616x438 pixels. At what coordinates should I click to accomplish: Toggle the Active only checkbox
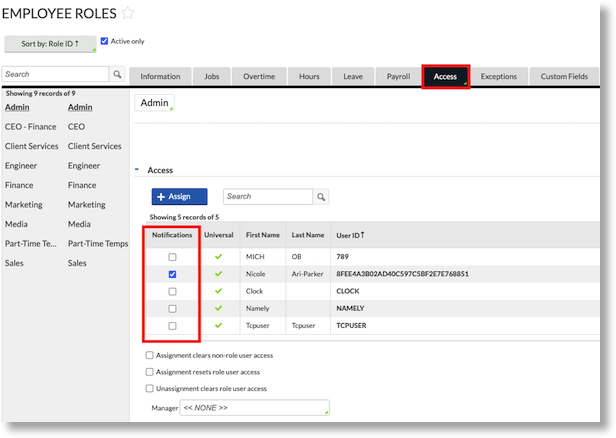click(x=105, y=41)
